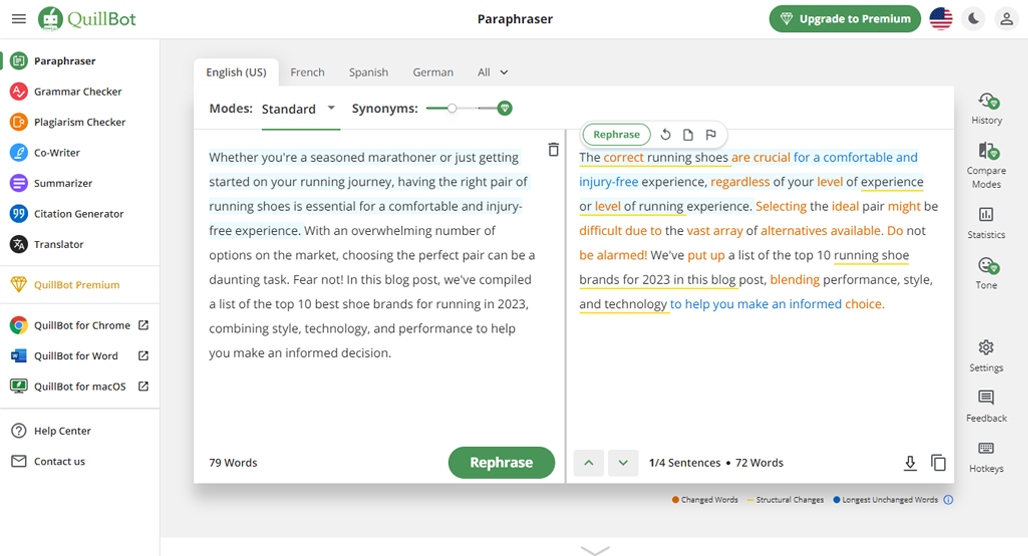Click the Synonyms slider handle
The height and width of the screenshot is (556, 1028).
coord(452,108)
